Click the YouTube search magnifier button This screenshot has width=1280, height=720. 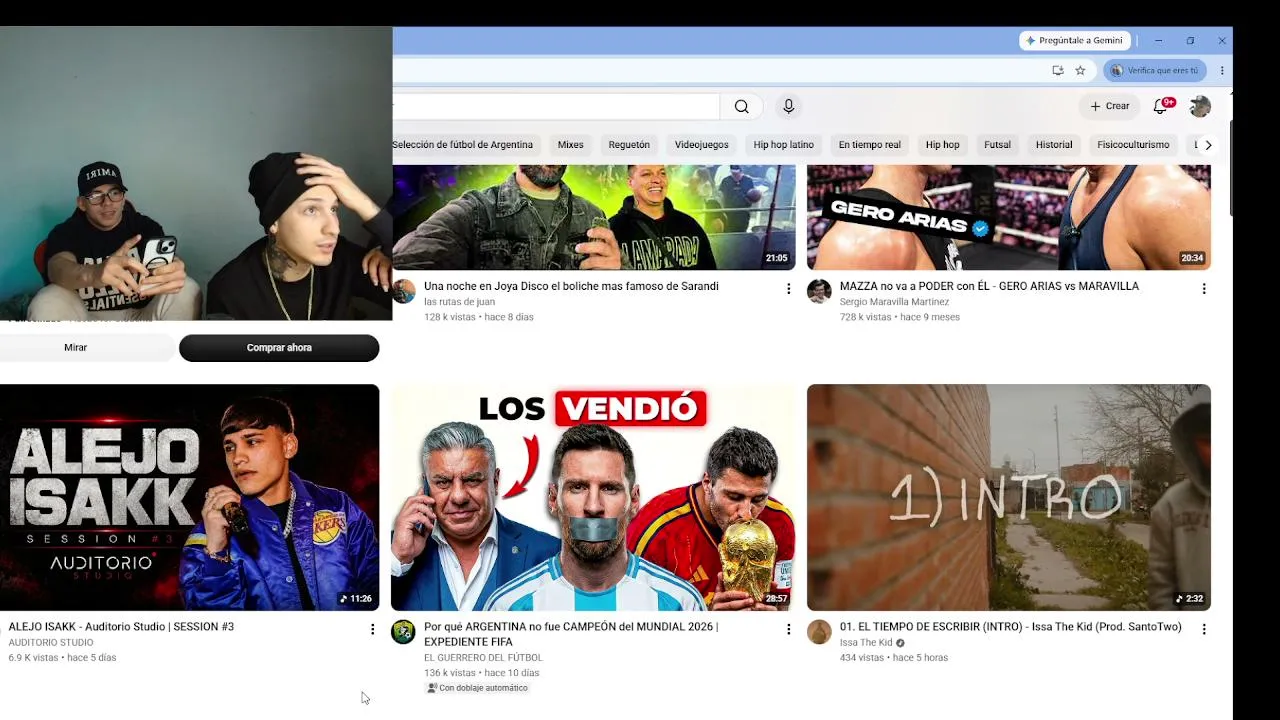pos(741,107)
